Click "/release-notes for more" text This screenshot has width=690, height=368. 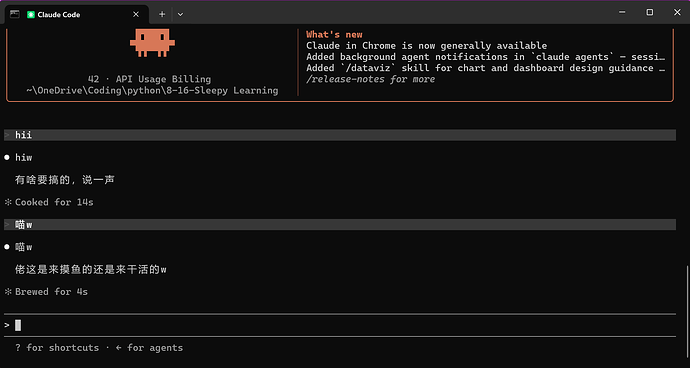[371, 79]
